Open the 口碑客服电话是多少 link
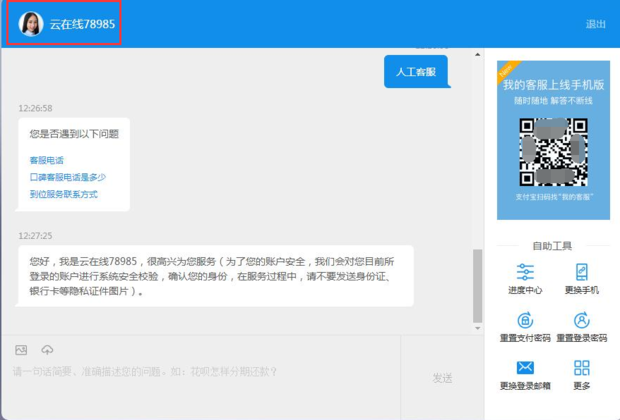This screenshot has width=620, height=420. point(67,177)
